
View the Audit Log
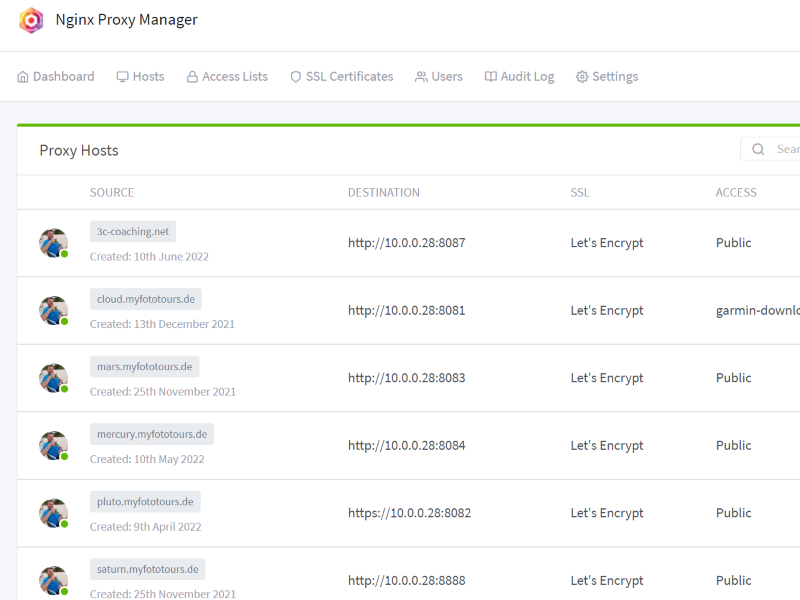coord(519,77)
